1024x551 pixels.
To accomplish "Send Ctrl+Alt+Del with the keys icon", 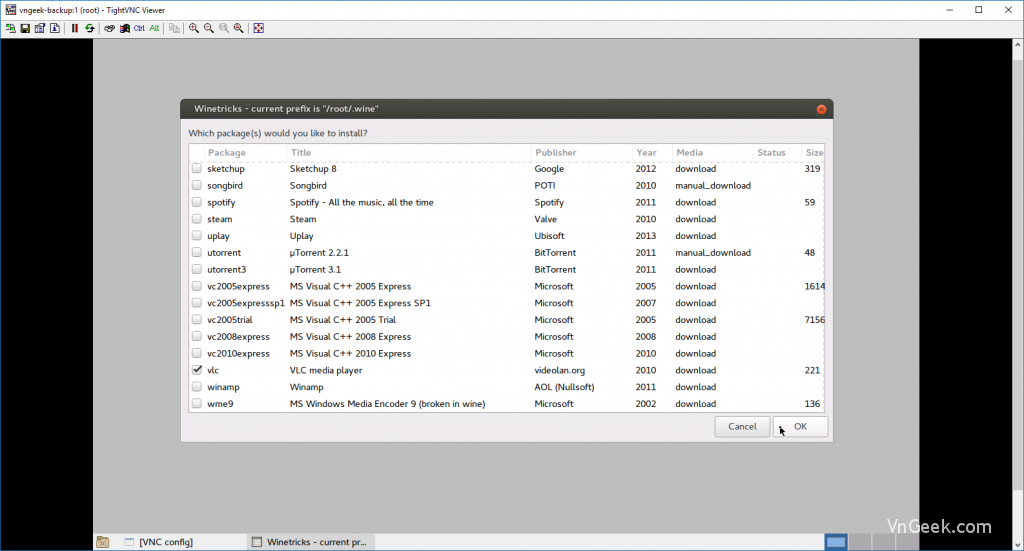I will (x=109, y=28).
